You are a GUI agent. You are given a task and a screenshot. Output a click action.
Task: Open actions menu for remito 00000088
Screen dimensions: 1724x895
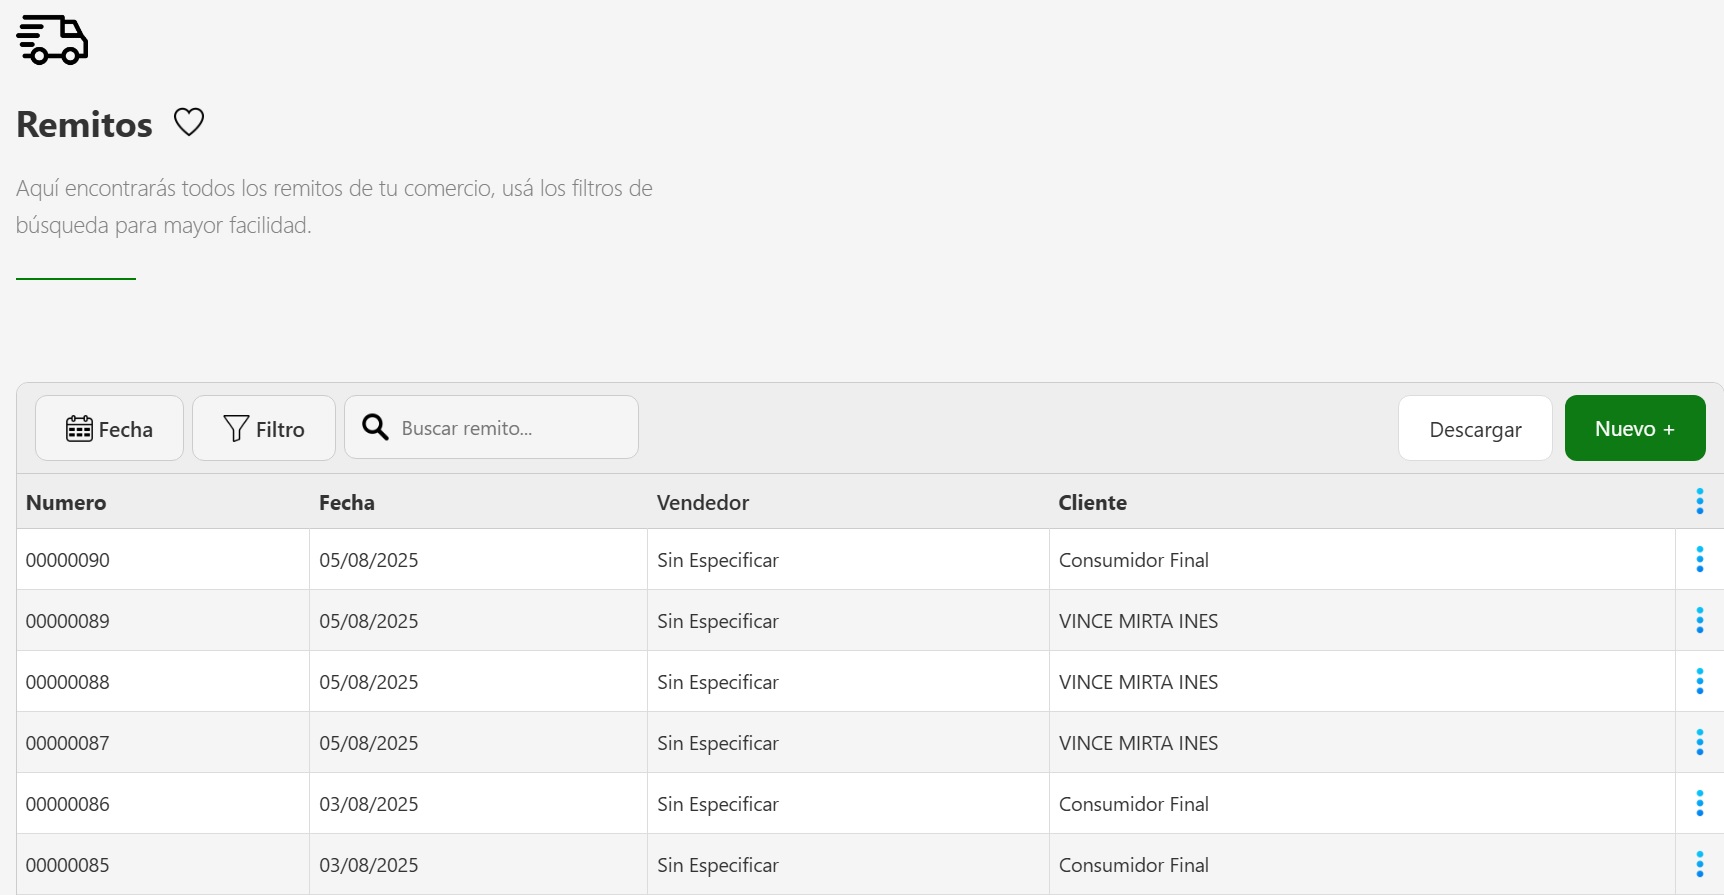1699,682
